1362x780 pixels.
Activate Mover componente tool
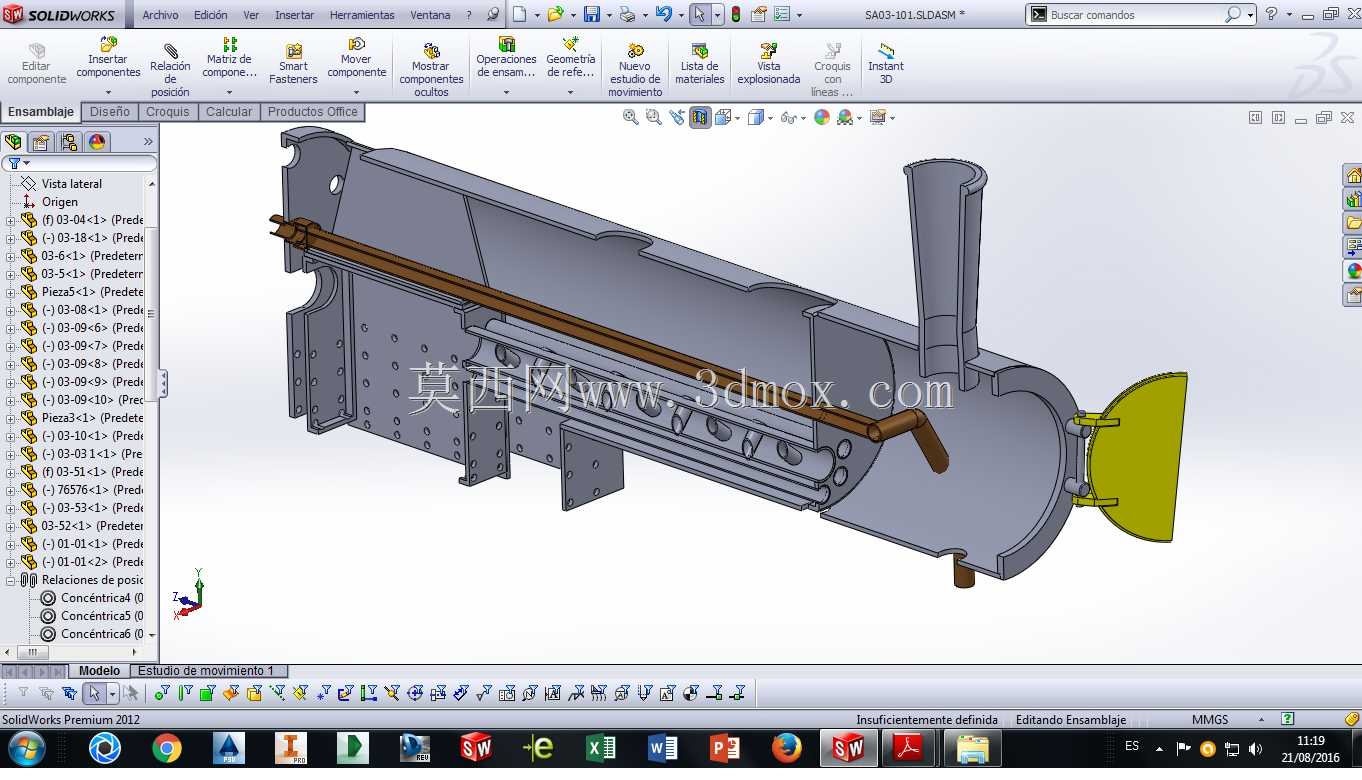coord(357,60)
